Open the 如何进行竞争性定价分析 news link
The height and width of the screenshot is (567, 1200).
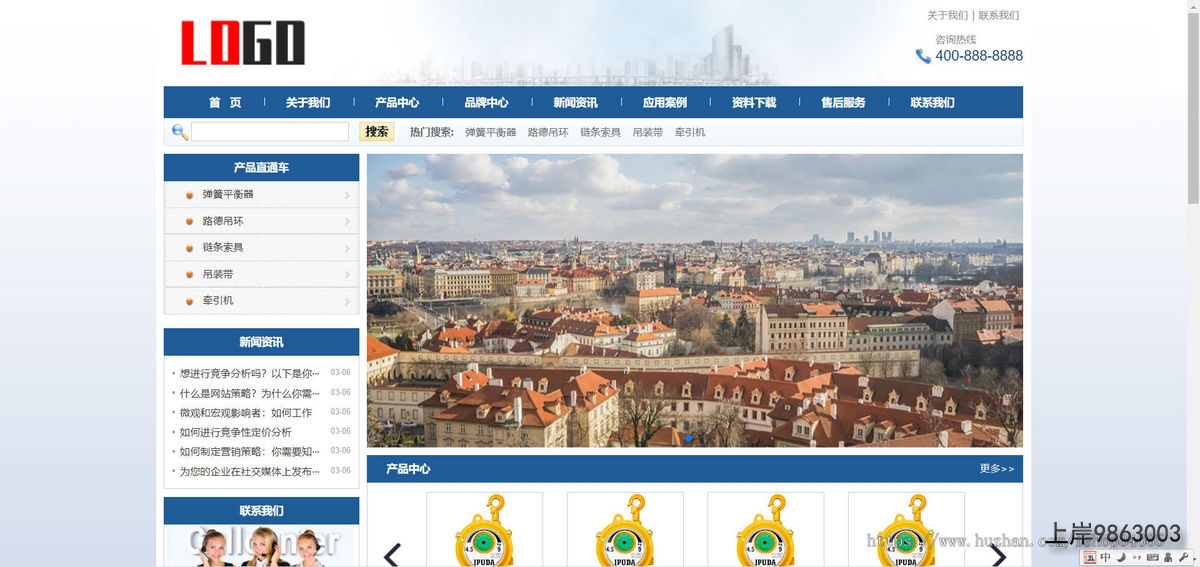pos(236,432)
